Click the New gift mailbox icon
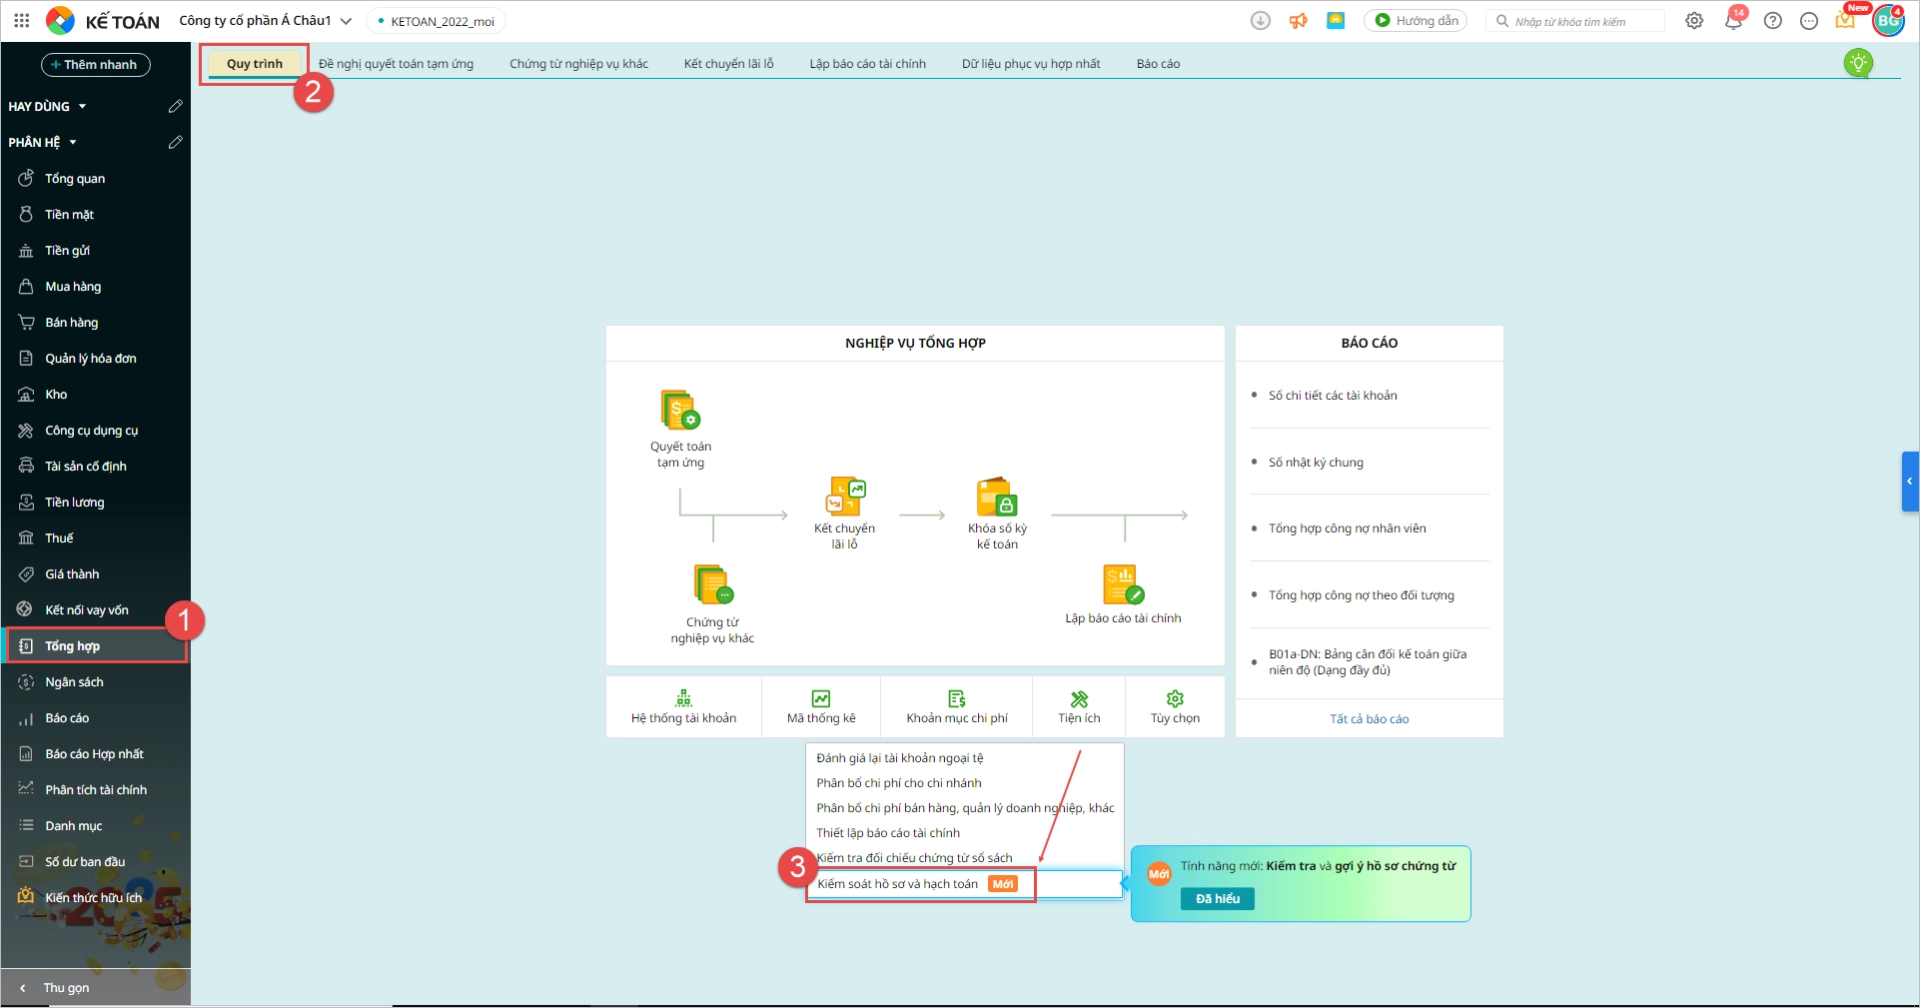The width and height of the screenshot is (1920, 1008). 1845,20
